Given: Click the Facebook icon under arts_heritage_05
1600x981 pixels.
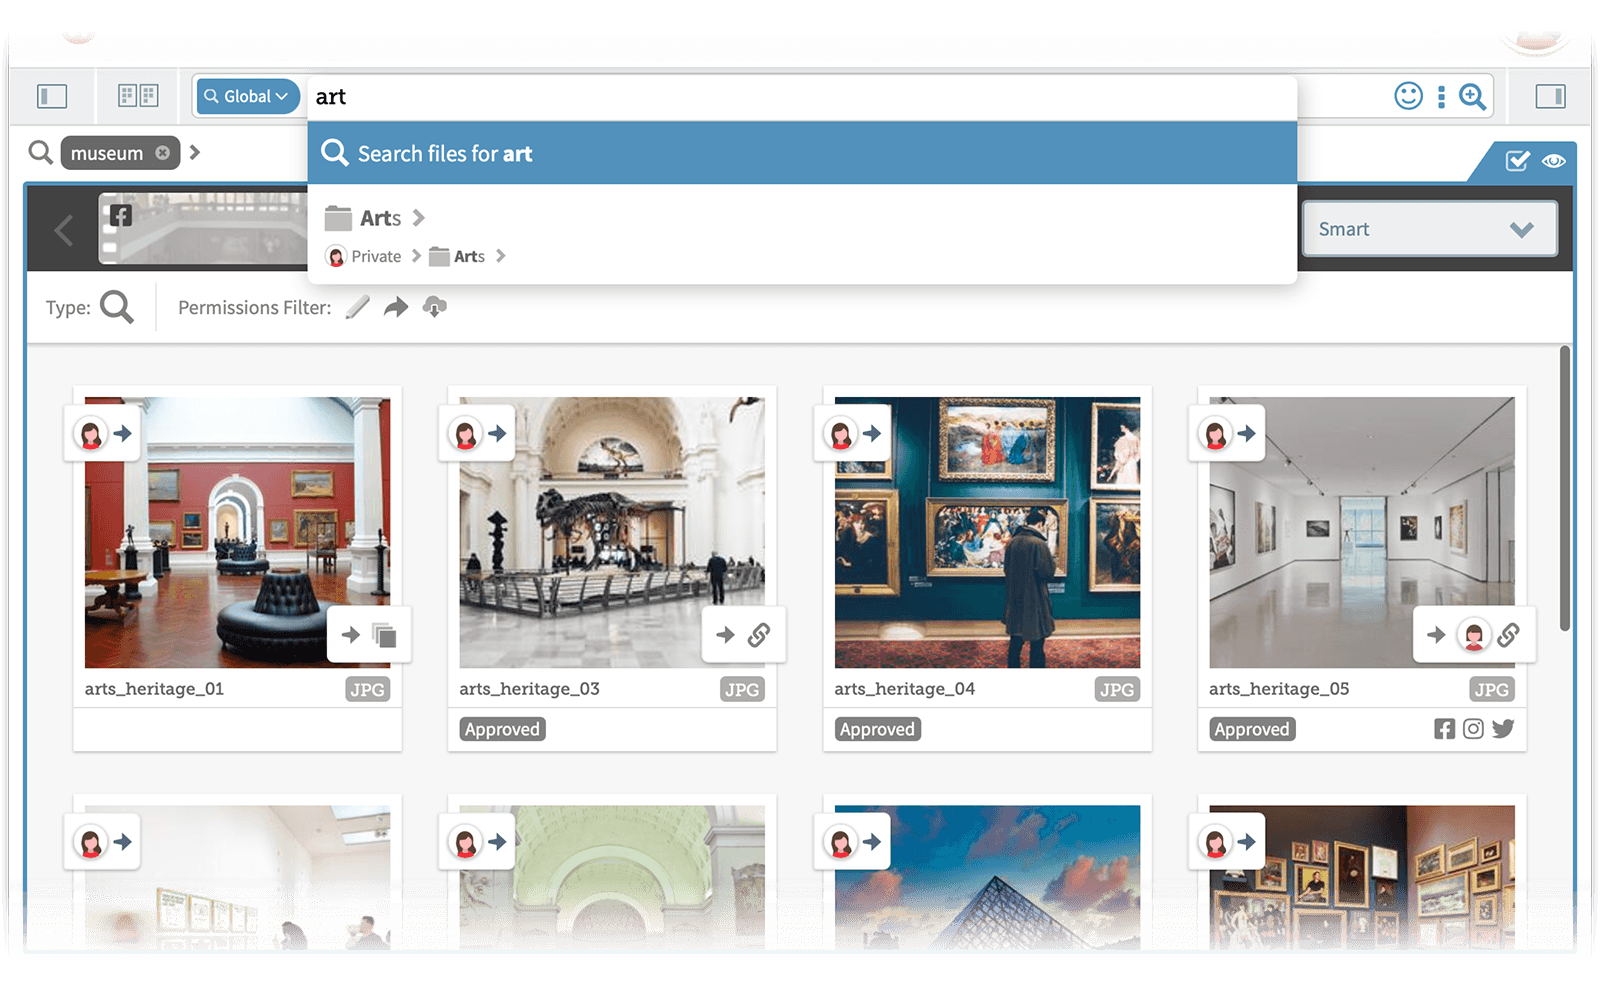Looking at the screenshot, I should pos(1444,729).
